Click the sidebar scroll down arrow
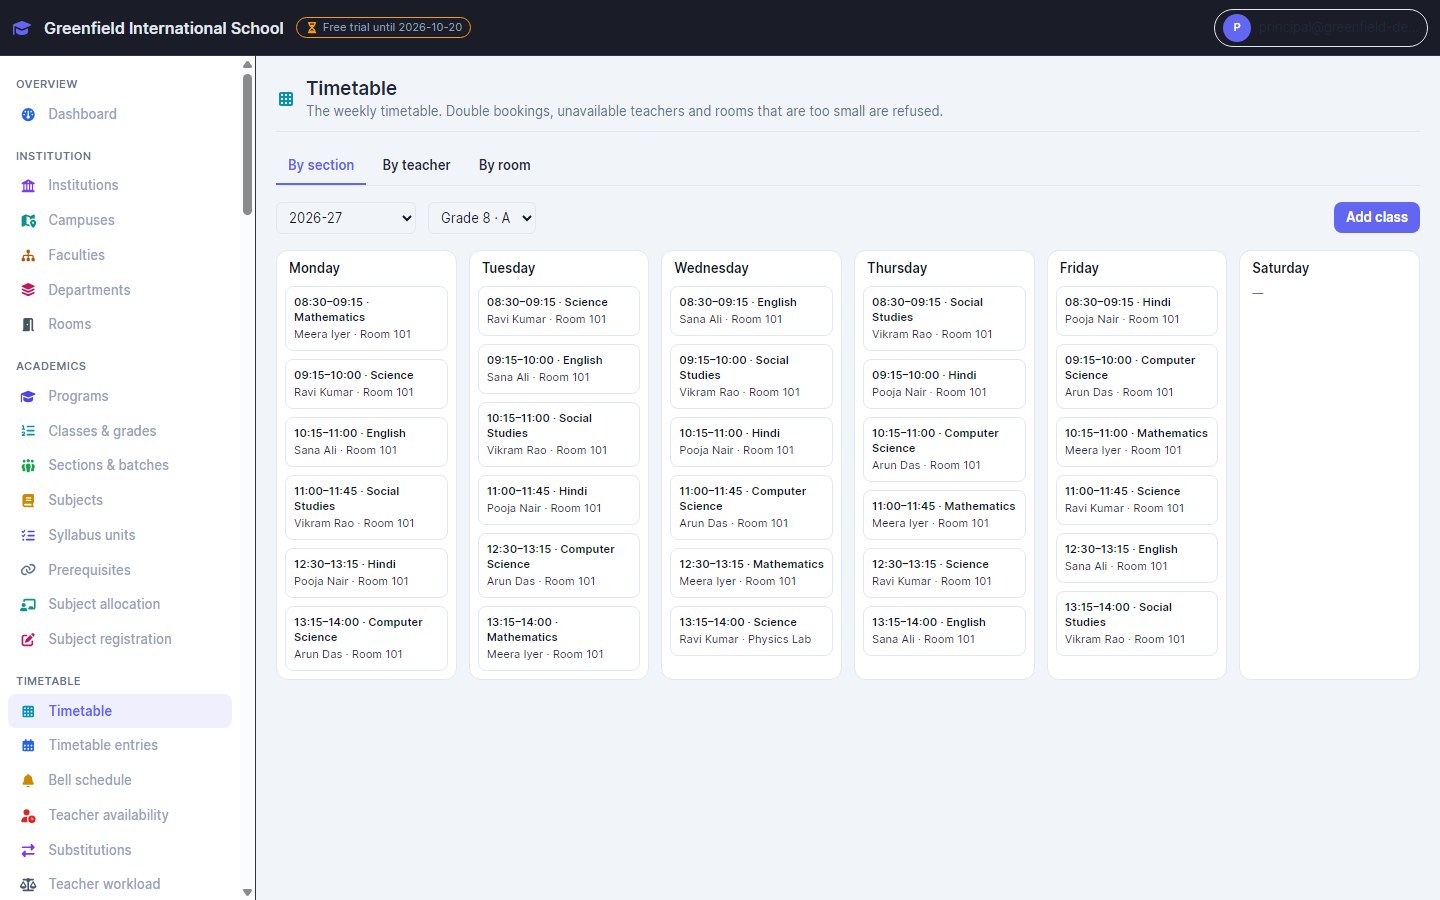The image size is (1440, 900). (248, 892)
